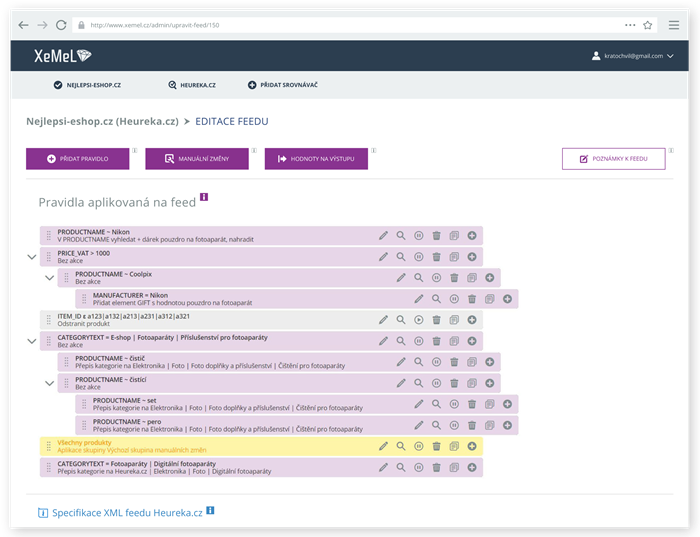Pause the Všechny produkty rule
This screenshot has width=700, height=537.
click(x=419, y=446)
